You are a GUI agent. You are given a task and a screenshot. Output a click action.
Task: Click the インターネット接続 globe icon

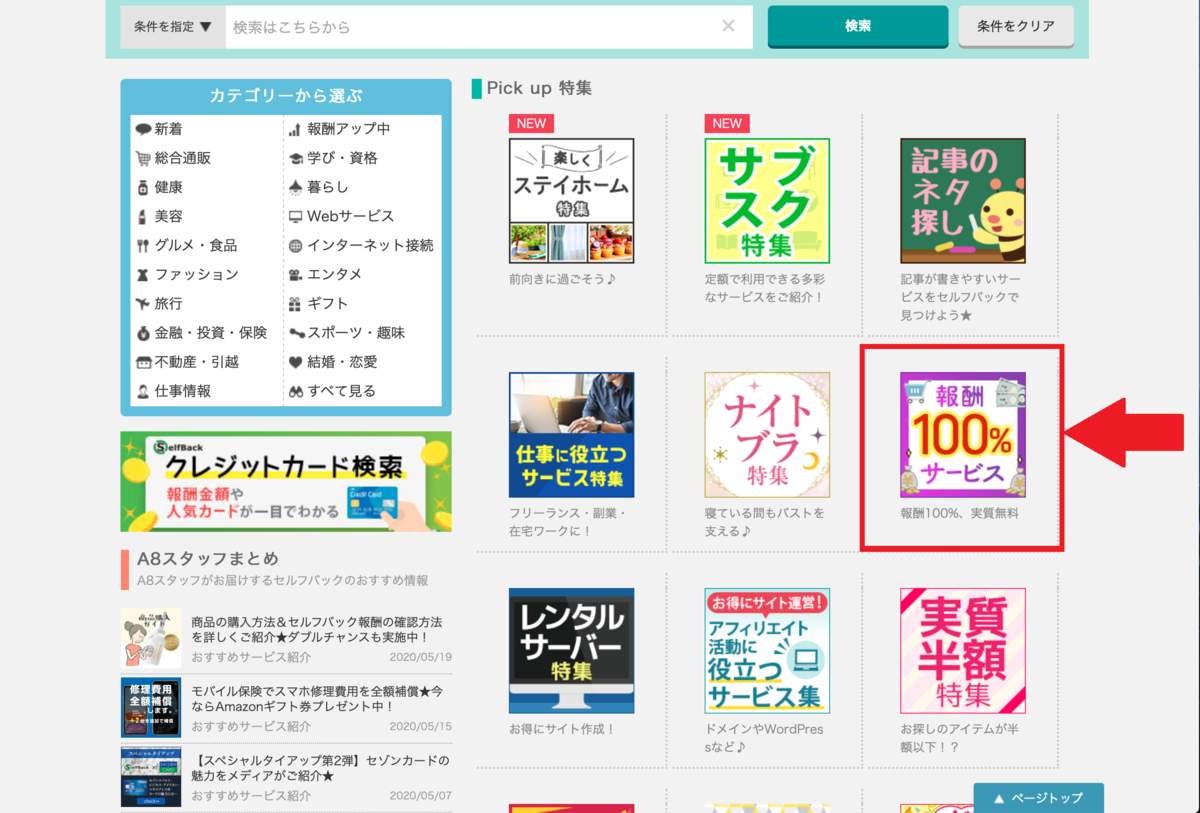pos(295,245)
